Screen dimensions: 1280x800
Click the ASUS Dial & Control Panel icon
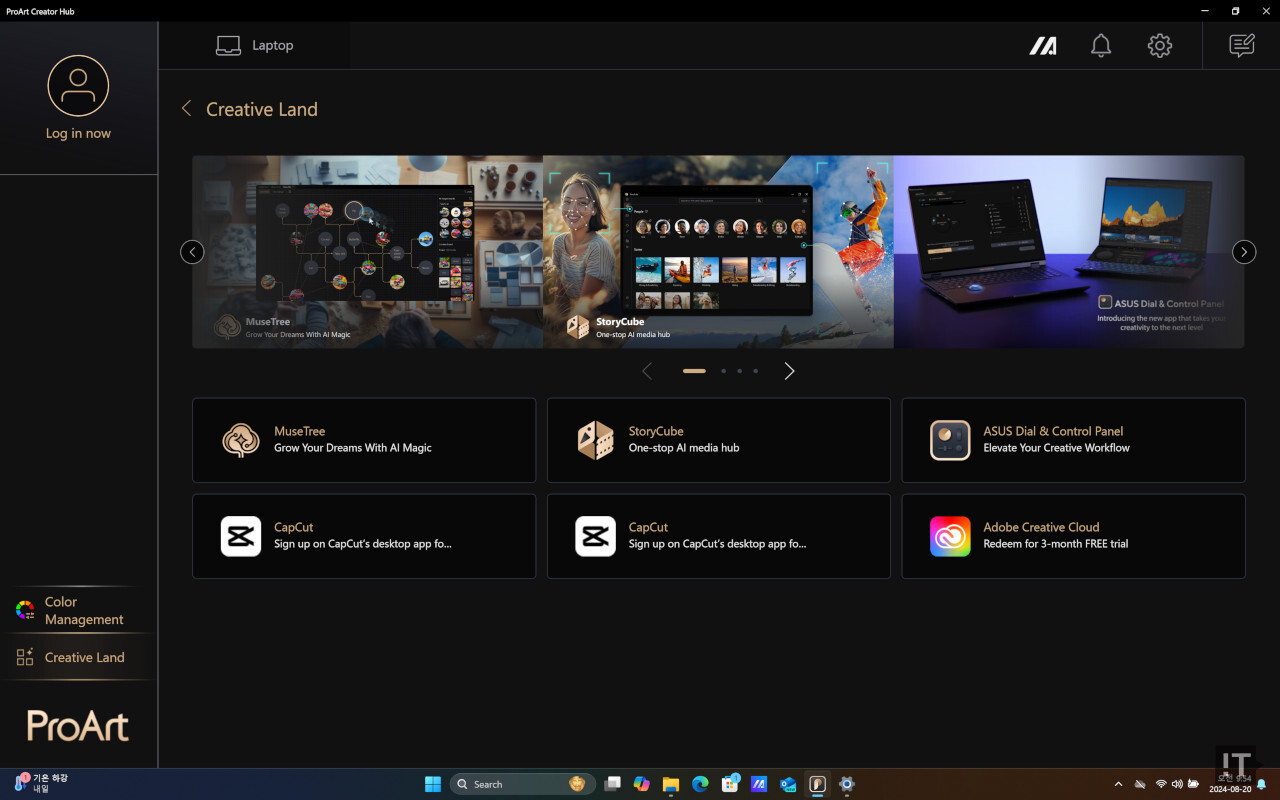click(950, 440)
